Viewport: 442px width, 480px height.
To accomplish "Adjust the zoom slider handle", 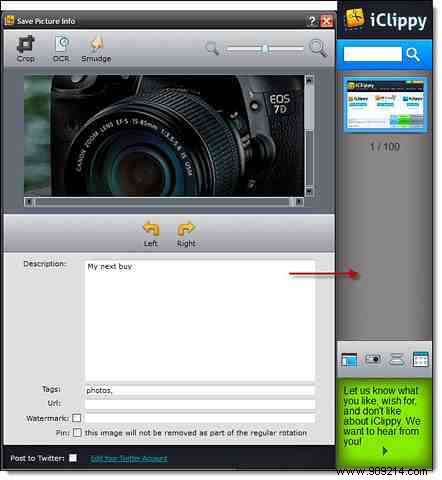I will pyautogui.click(x=265, y=49).
